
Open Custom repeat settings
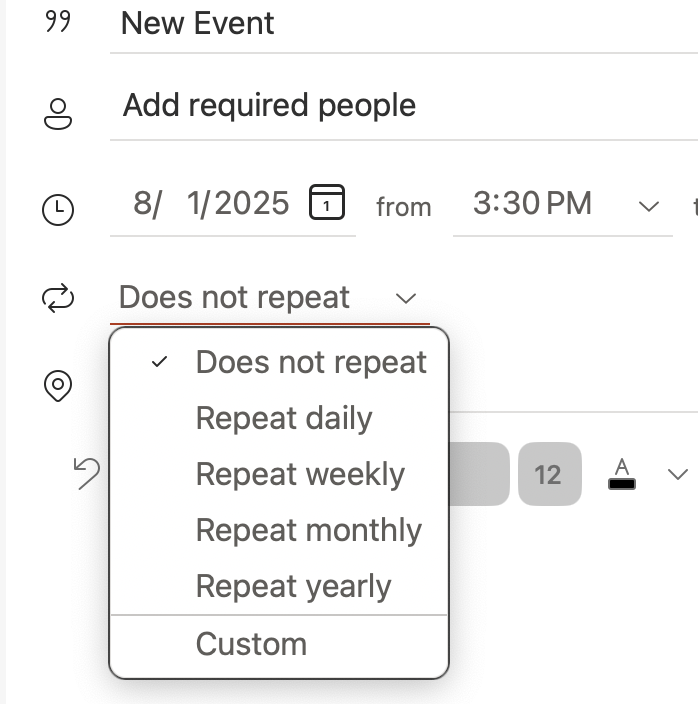pyautogui.click(x=251, y=644)
